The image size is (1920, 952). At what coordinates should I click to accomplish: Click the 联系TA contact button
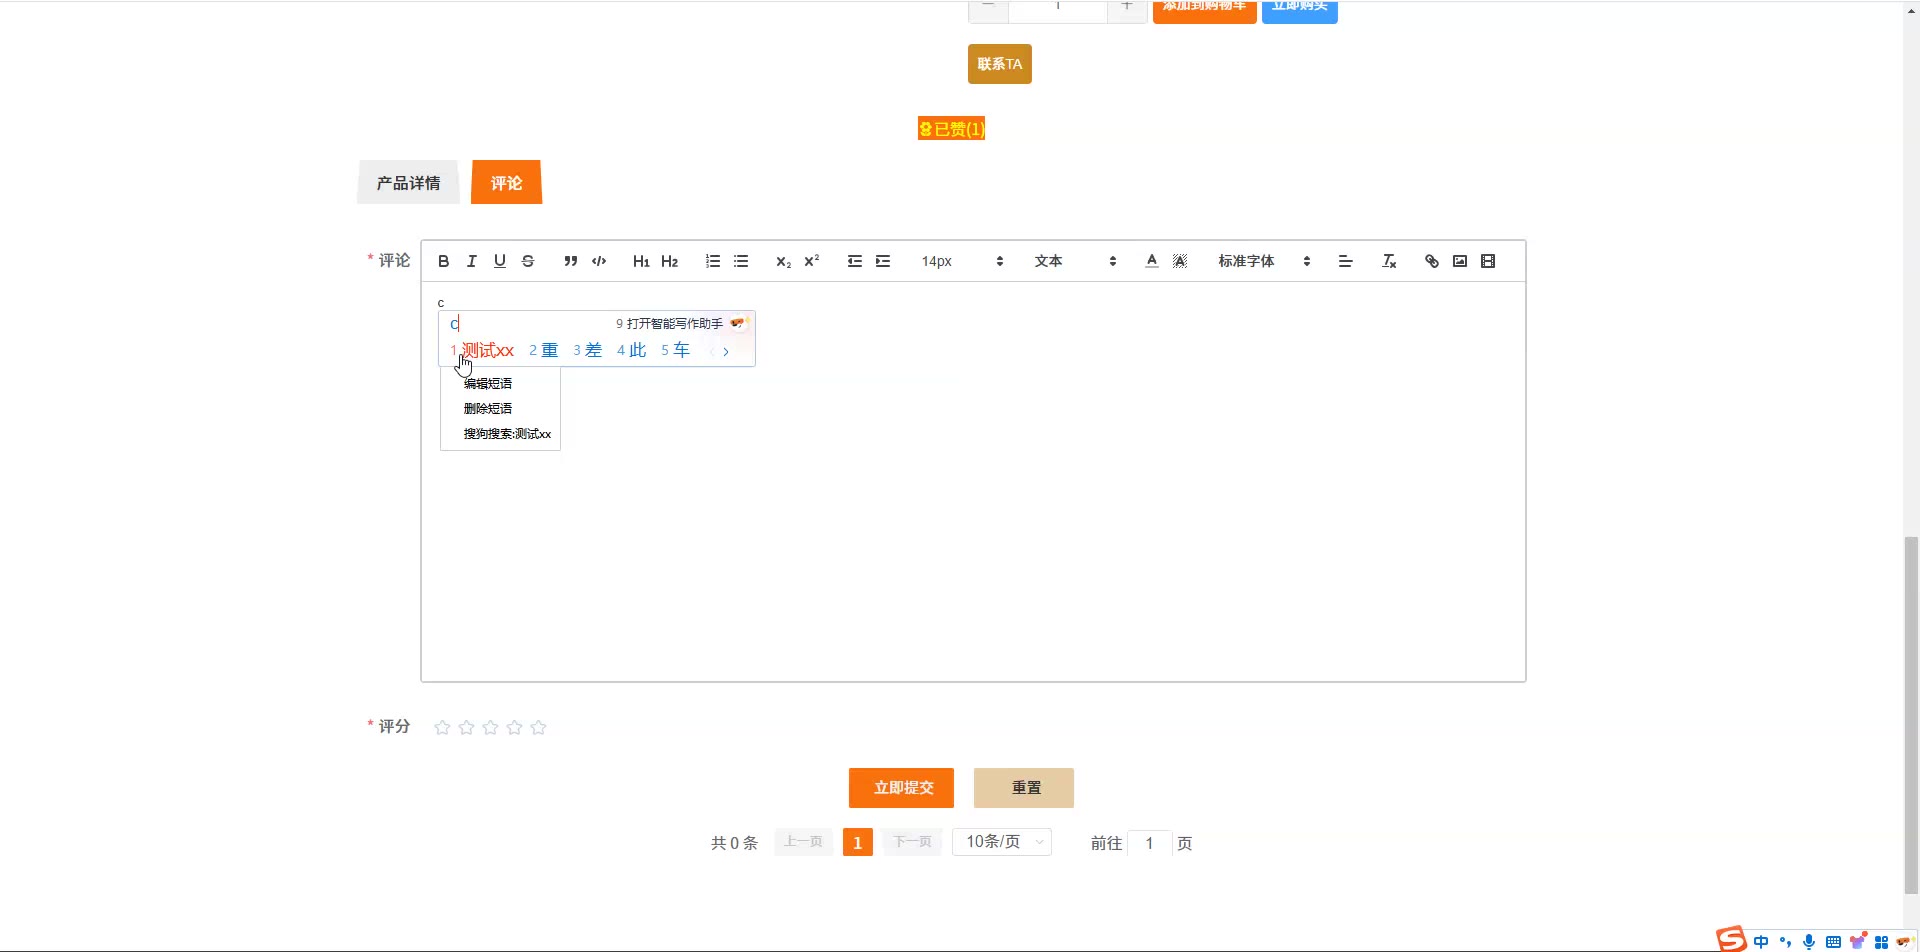[x=1000, y=64]
